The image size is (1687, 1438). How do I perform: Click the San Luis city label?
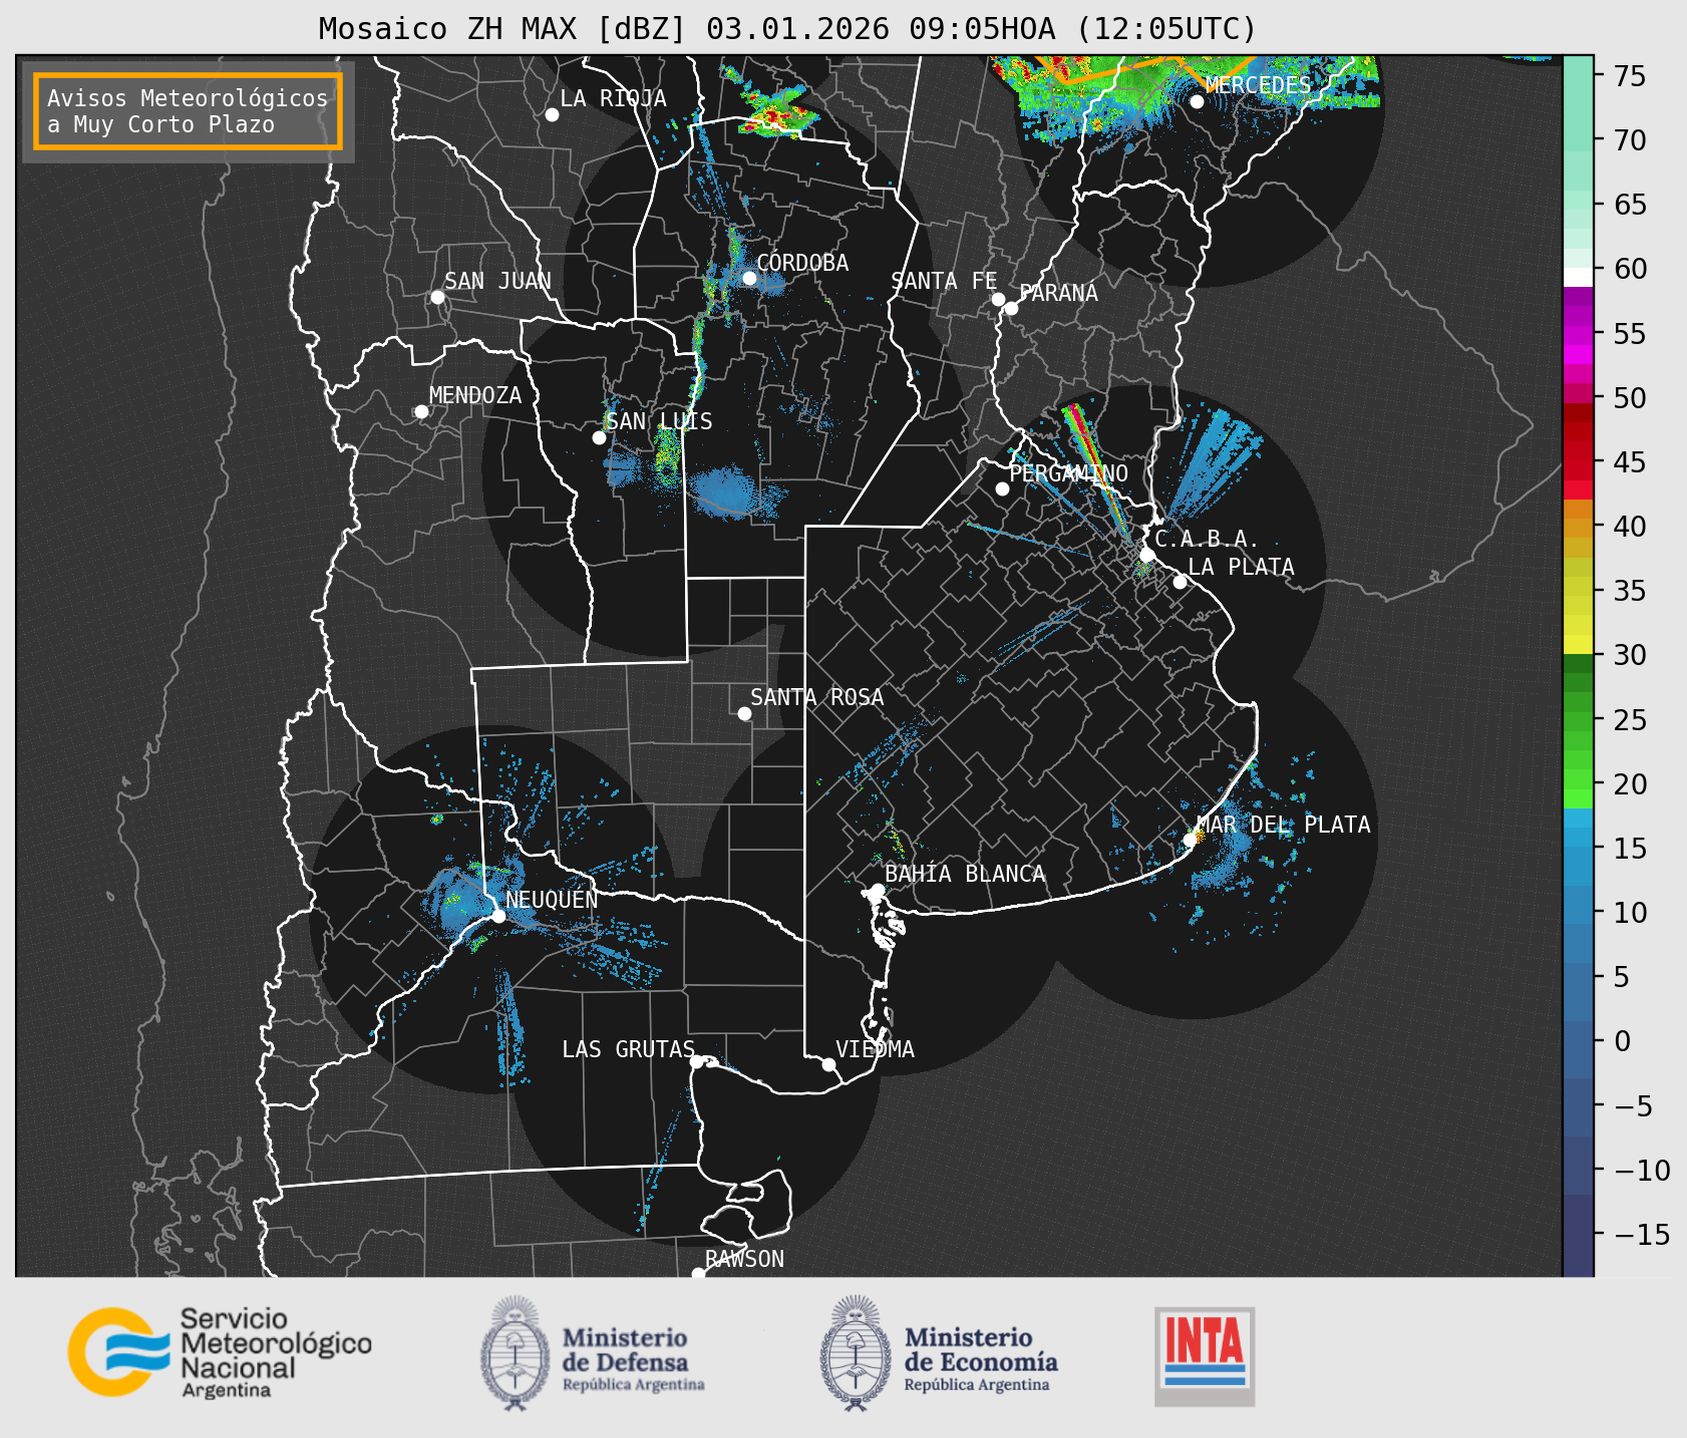[x=659, y=421]
